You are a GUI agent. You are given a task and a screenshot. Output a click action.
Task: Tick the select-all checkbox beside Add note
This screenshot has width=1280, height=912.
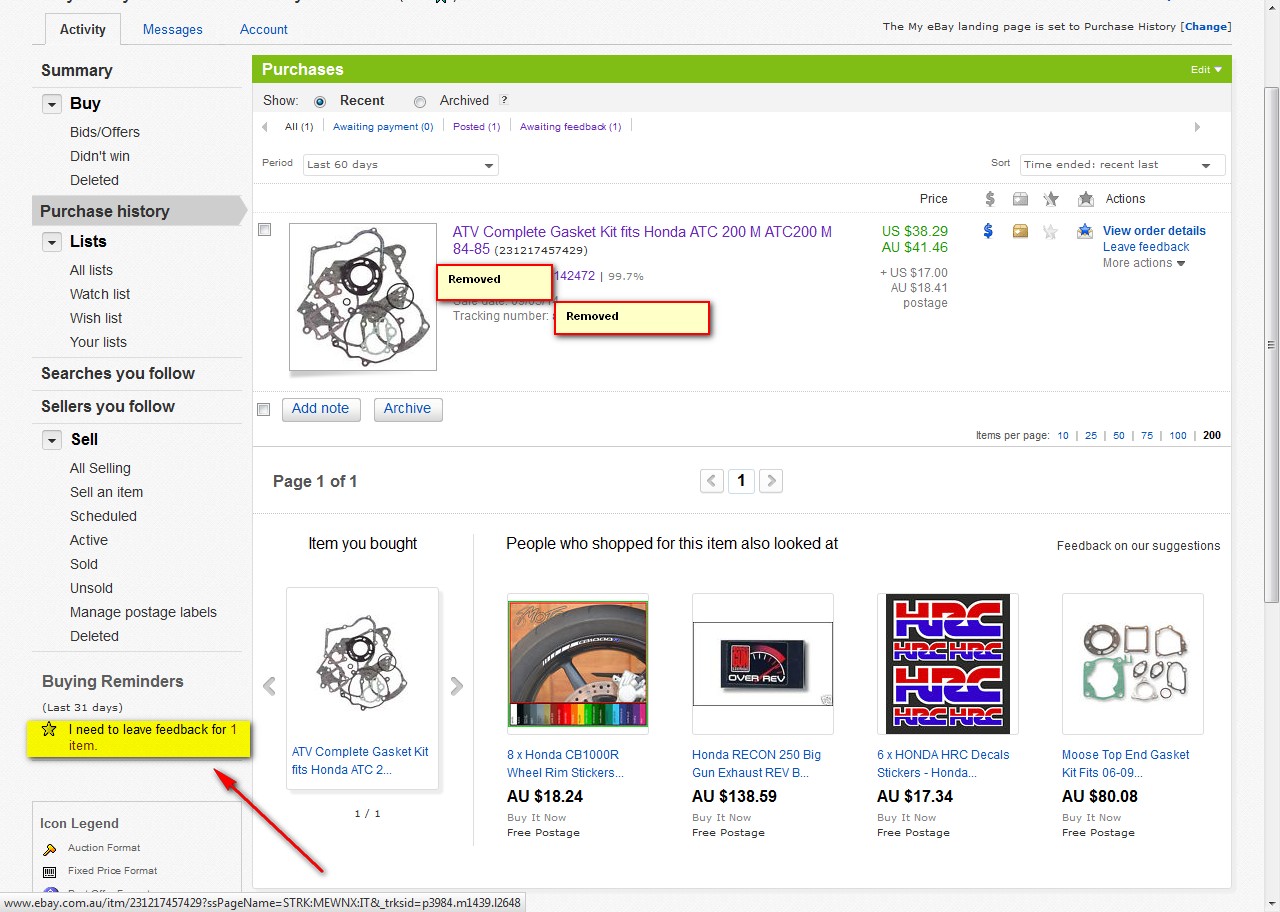pyautogui.click(x=264, y=409)
